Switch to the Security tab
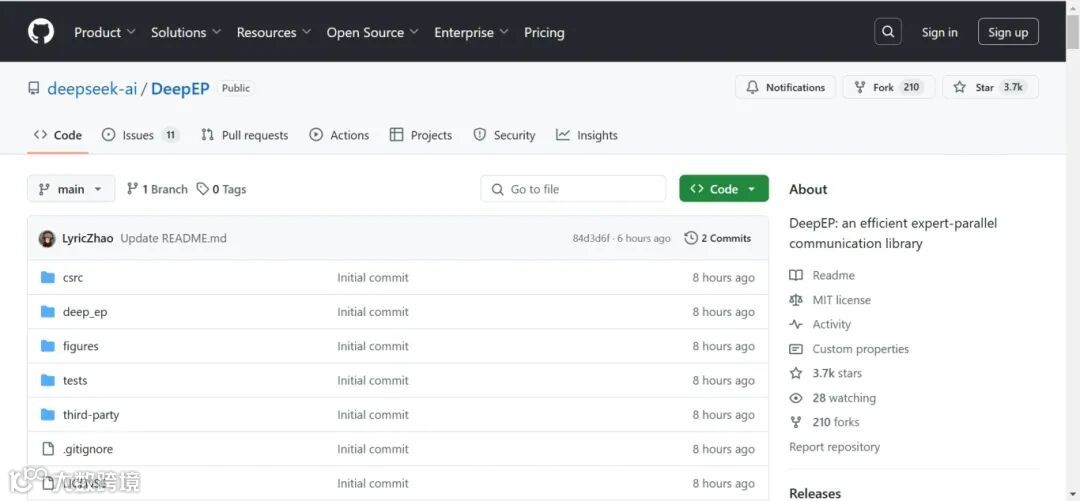The width and height of the screenshot is (1080, 501). (x=504, y=135)
